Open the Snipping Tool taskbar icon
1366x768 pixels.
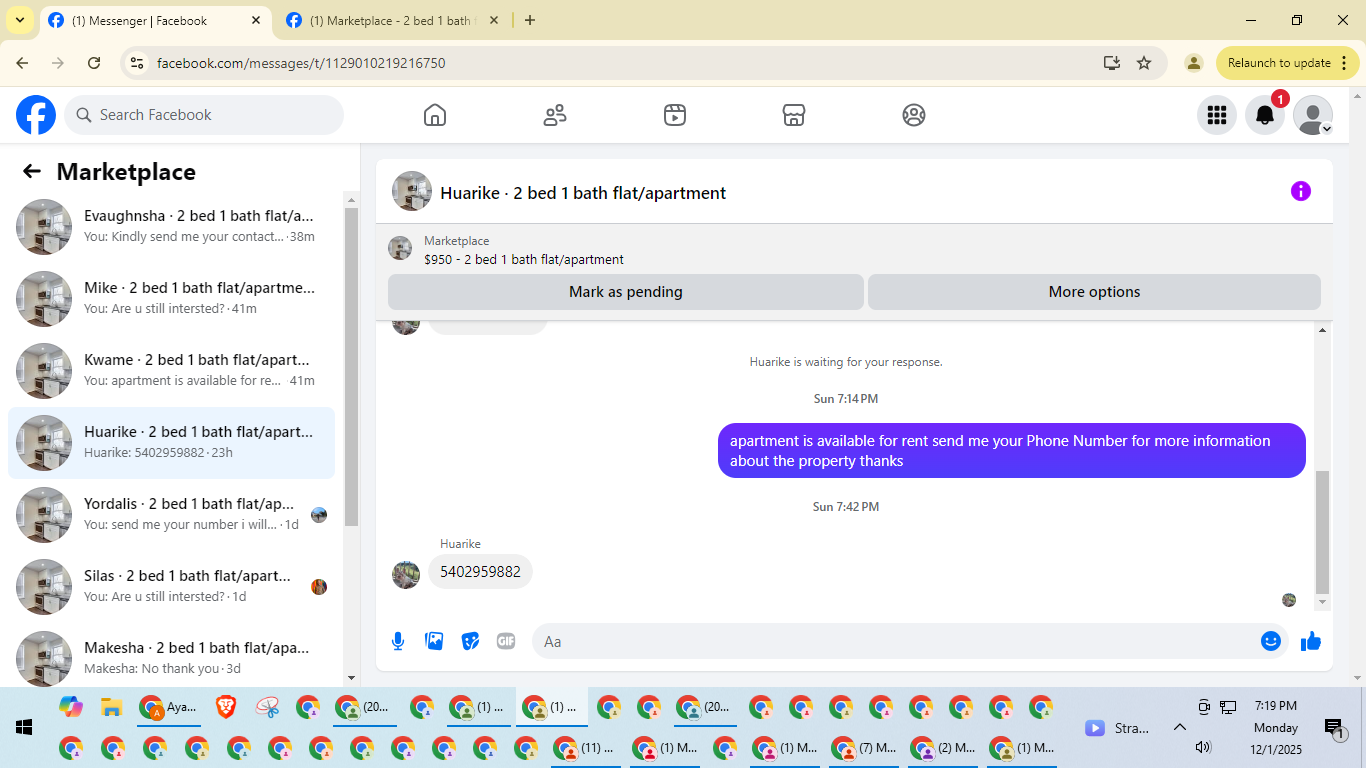click(x=267, y=707)
